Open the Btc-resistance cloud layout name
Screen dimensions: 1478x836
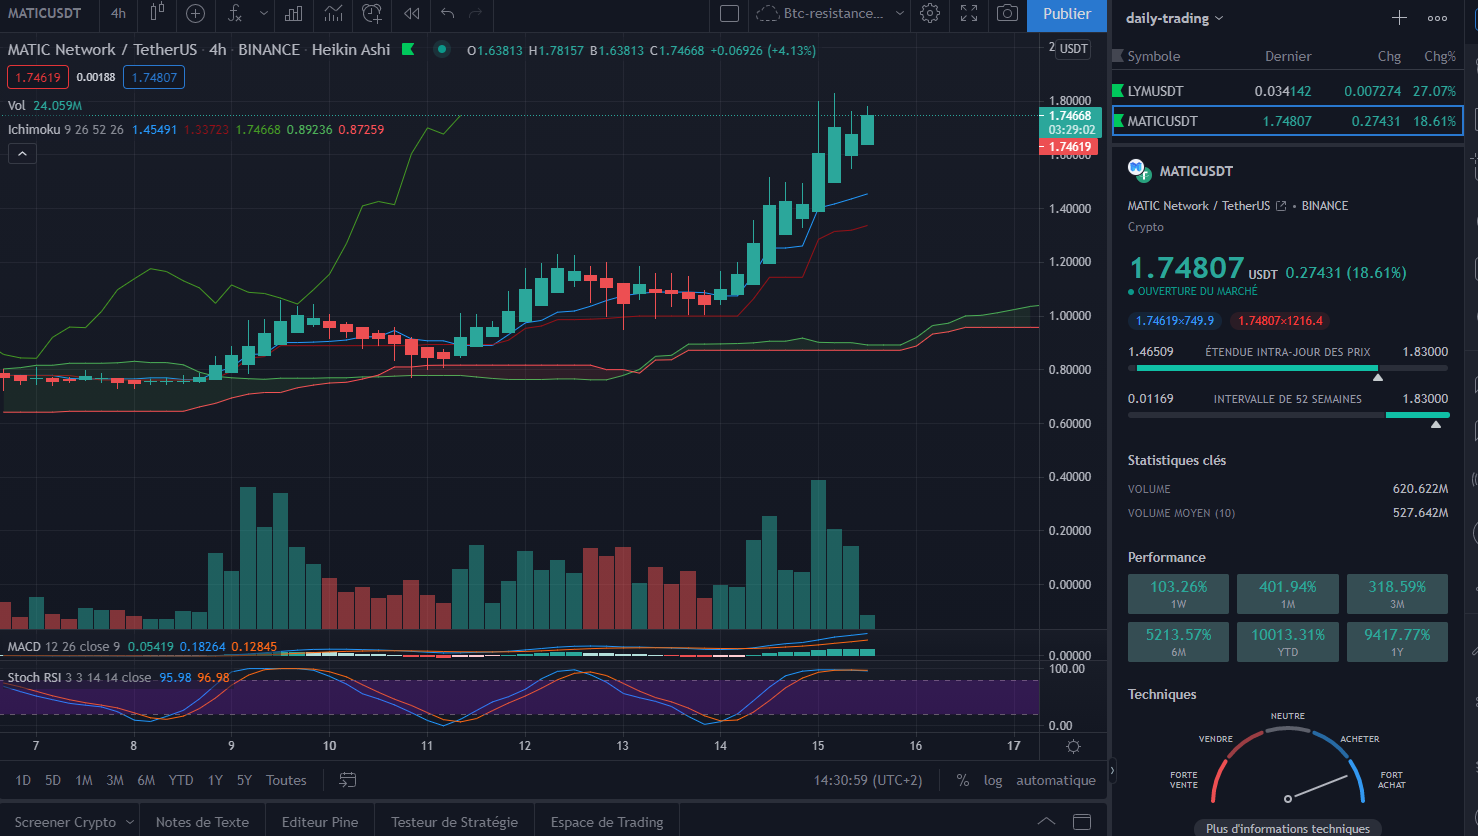pyautogui.click(x=821, y=13)
